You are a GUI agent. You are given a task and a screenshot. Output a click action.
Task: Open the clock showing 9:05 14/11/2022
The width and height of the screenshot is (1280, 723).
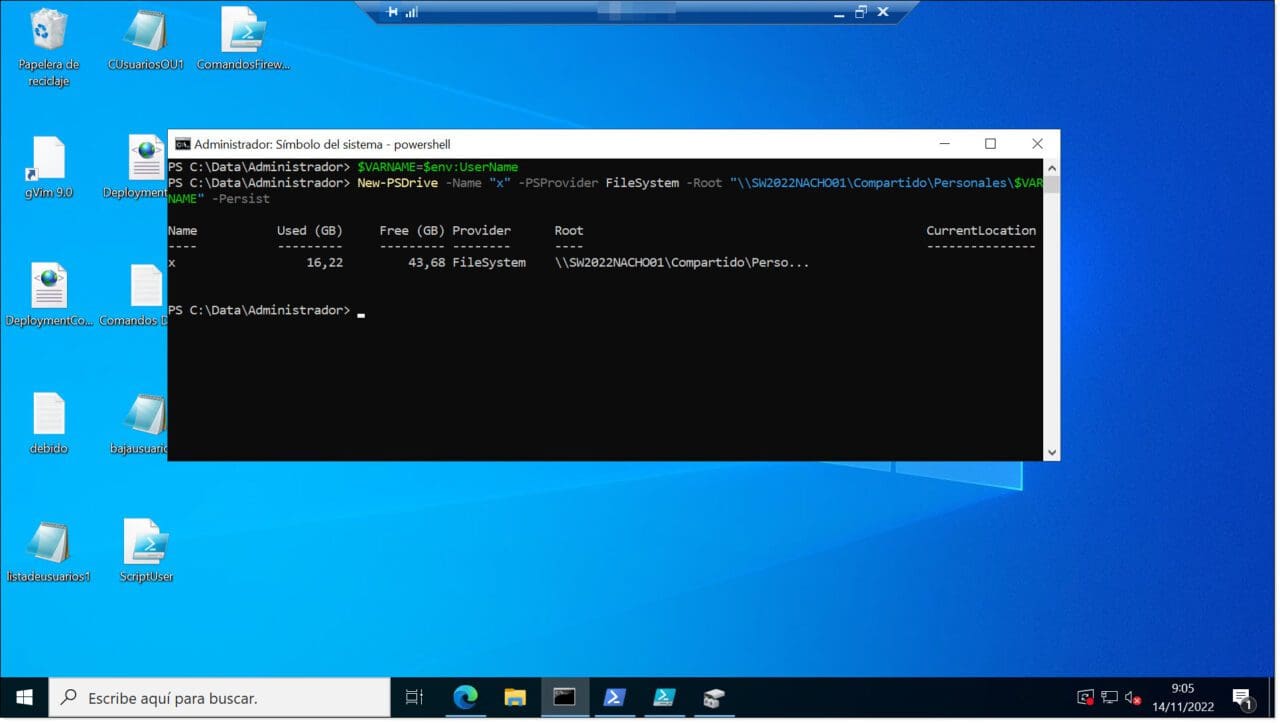click(x=1183, y=698)
